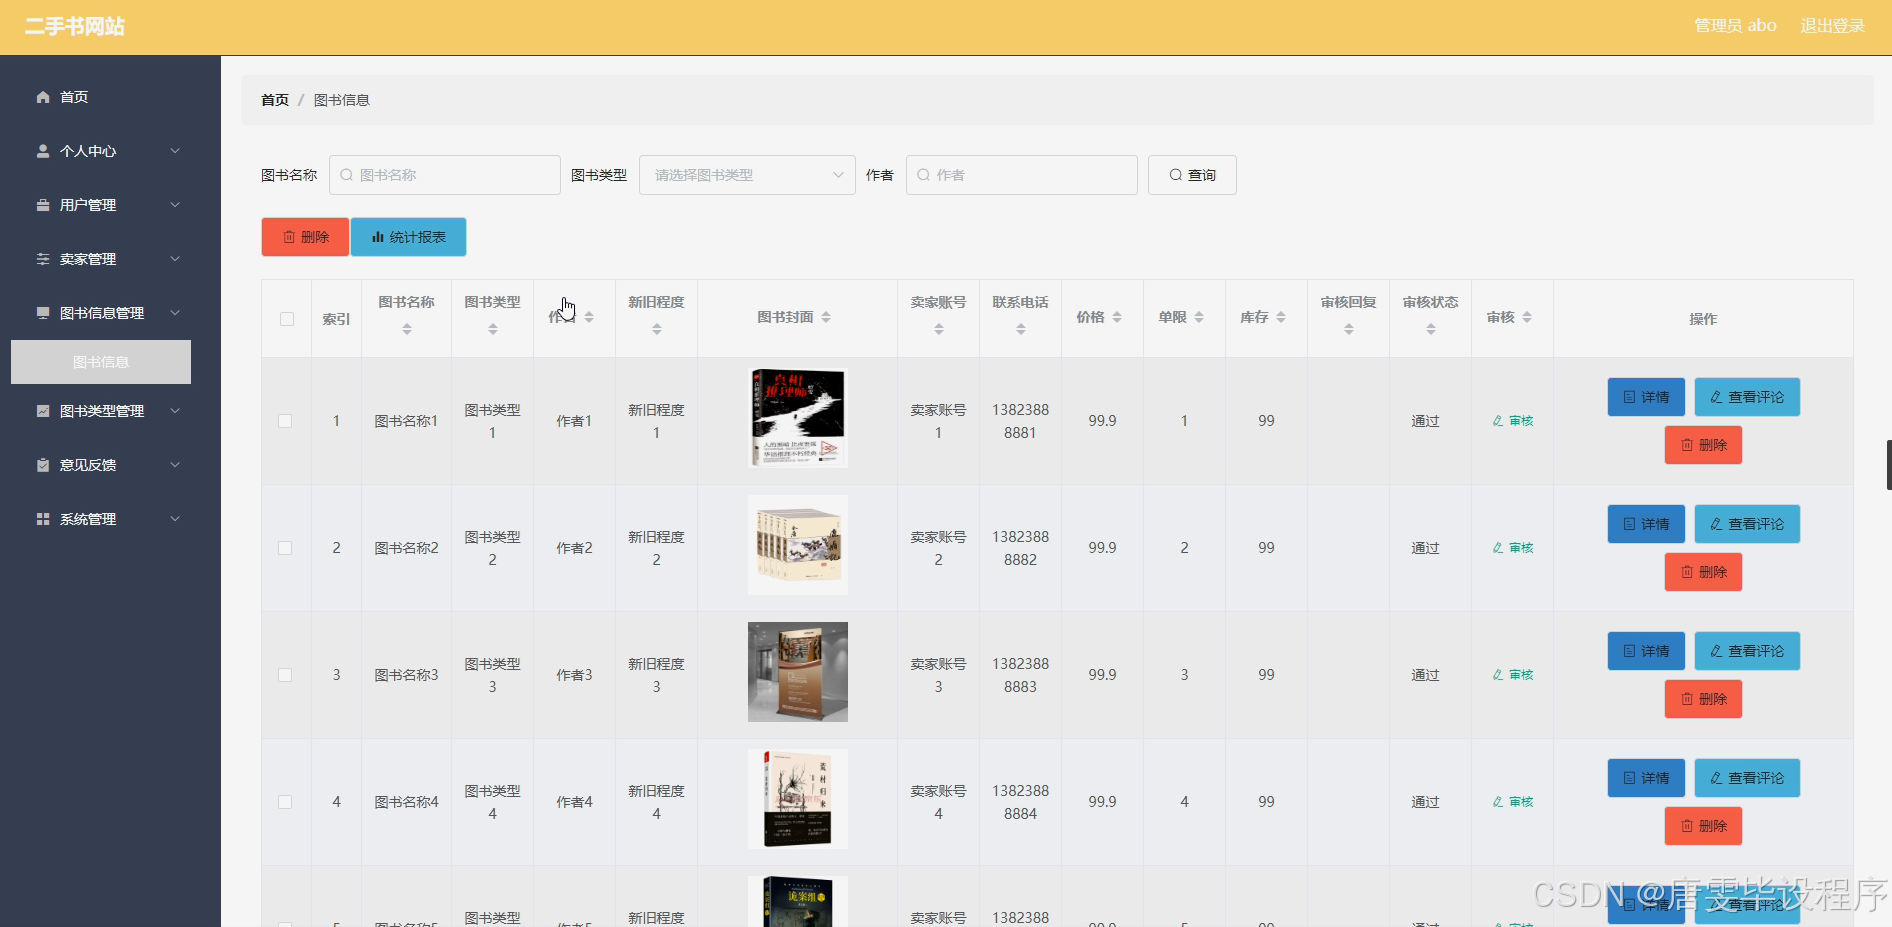
Task: Sort by 审核状态 column arrows
Action: coord(1431,329)
